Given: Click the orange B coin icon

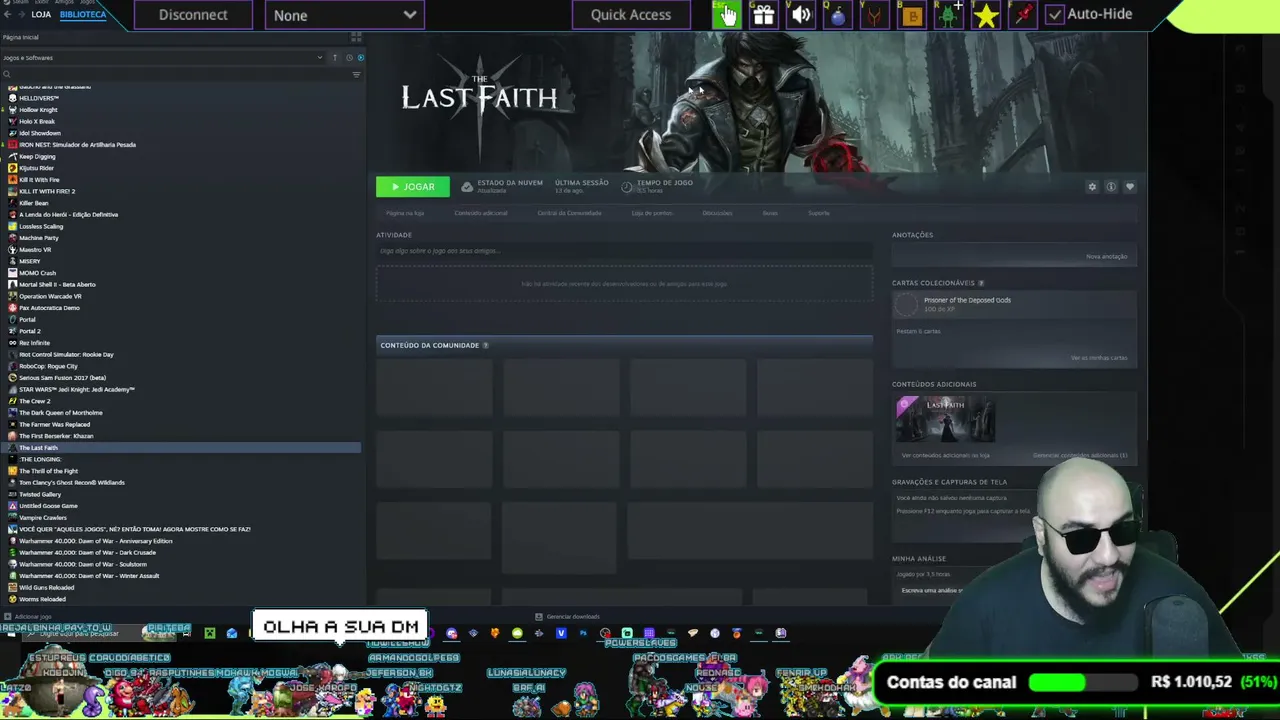Looking at the screenshot, I should tap(912, 14).
